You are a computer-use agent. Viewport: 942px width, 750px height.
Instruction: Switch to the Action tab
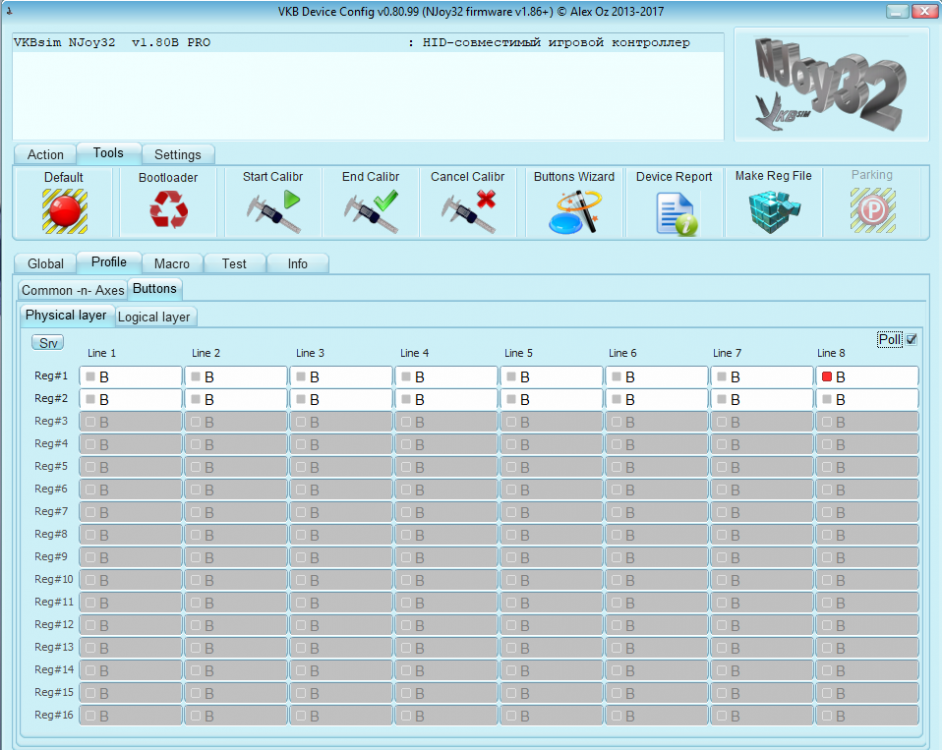[x=45, y=154]
